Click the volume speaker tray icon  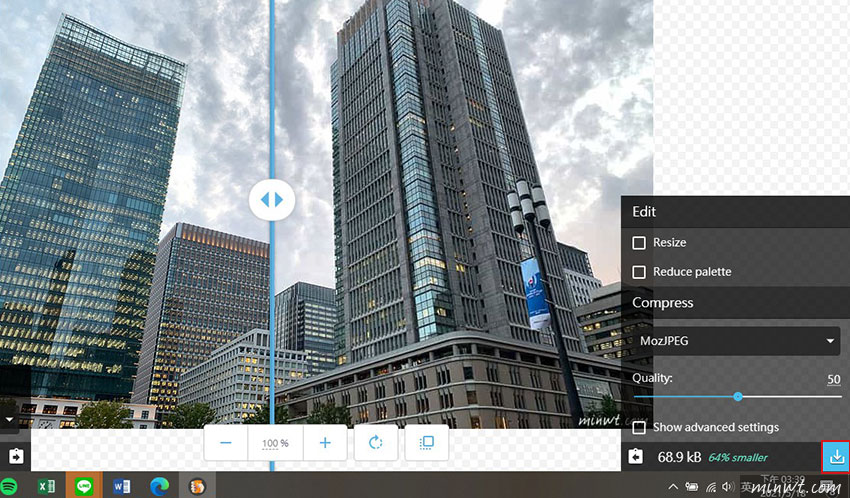pos(728,487)
